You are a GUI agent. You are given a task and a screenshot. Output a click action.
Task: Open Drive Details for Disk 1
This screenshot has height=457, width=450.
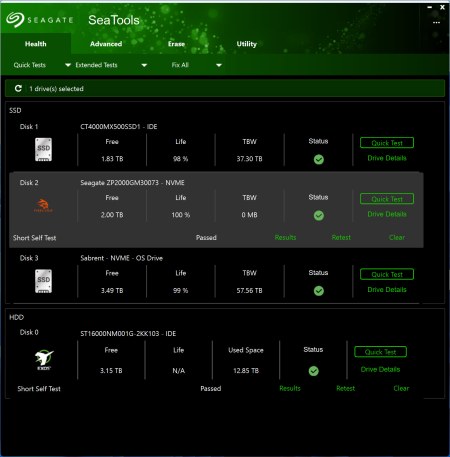pos(387,158)
